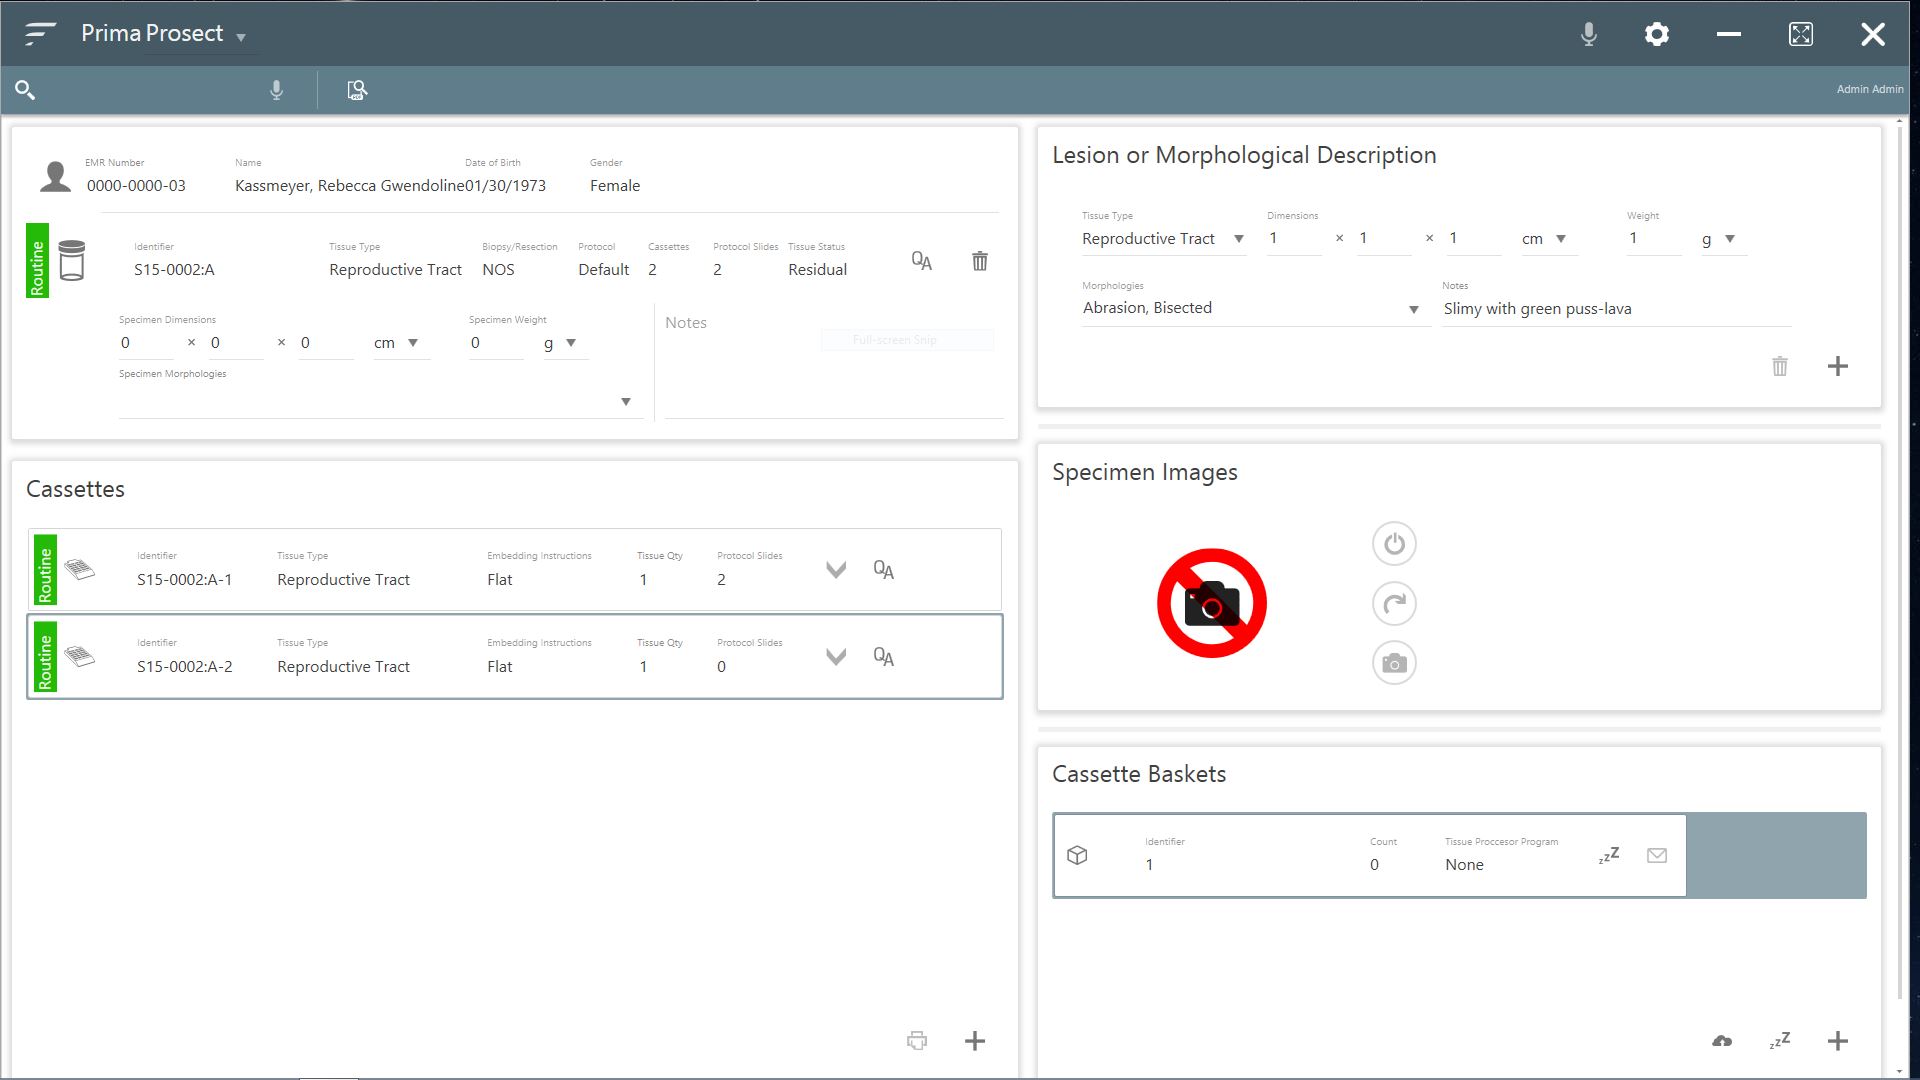Click the no-camera specimen image placeholder
The image size is (1920, 1080).
[x=1212, y=603]
